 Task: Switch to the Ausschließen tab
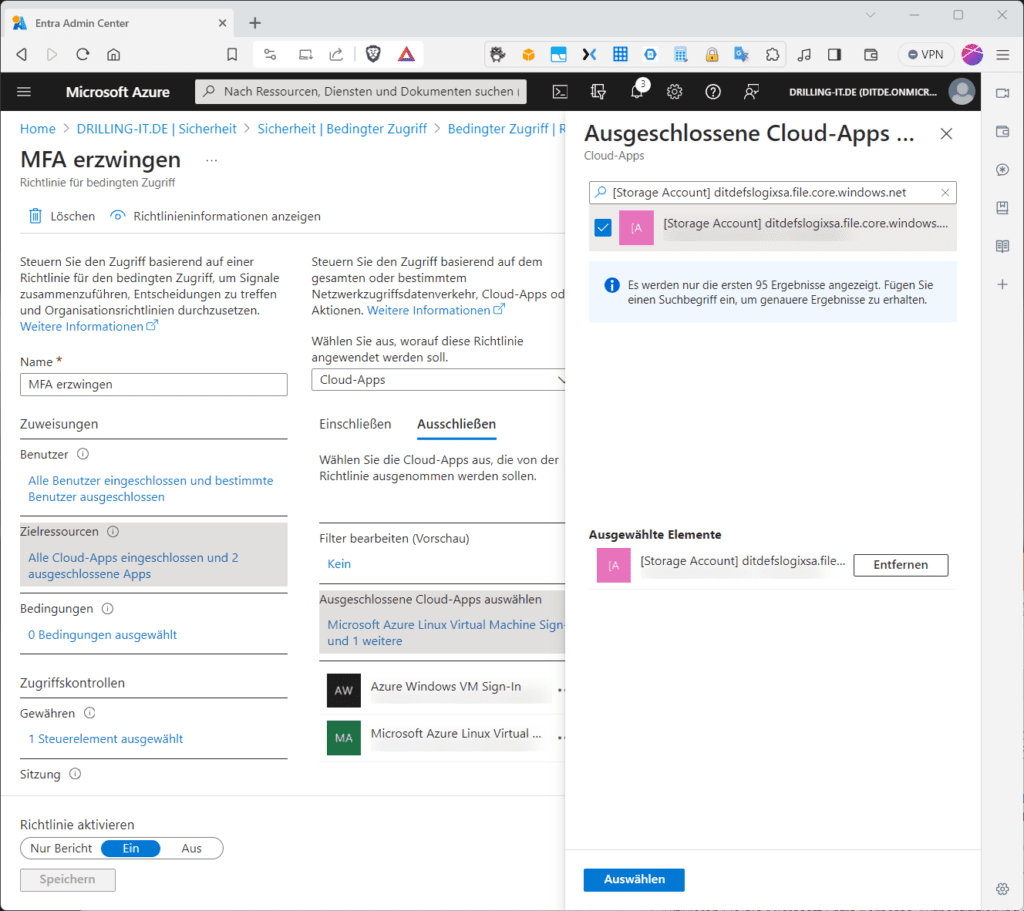pyautogui.click(x=456, y=424)
